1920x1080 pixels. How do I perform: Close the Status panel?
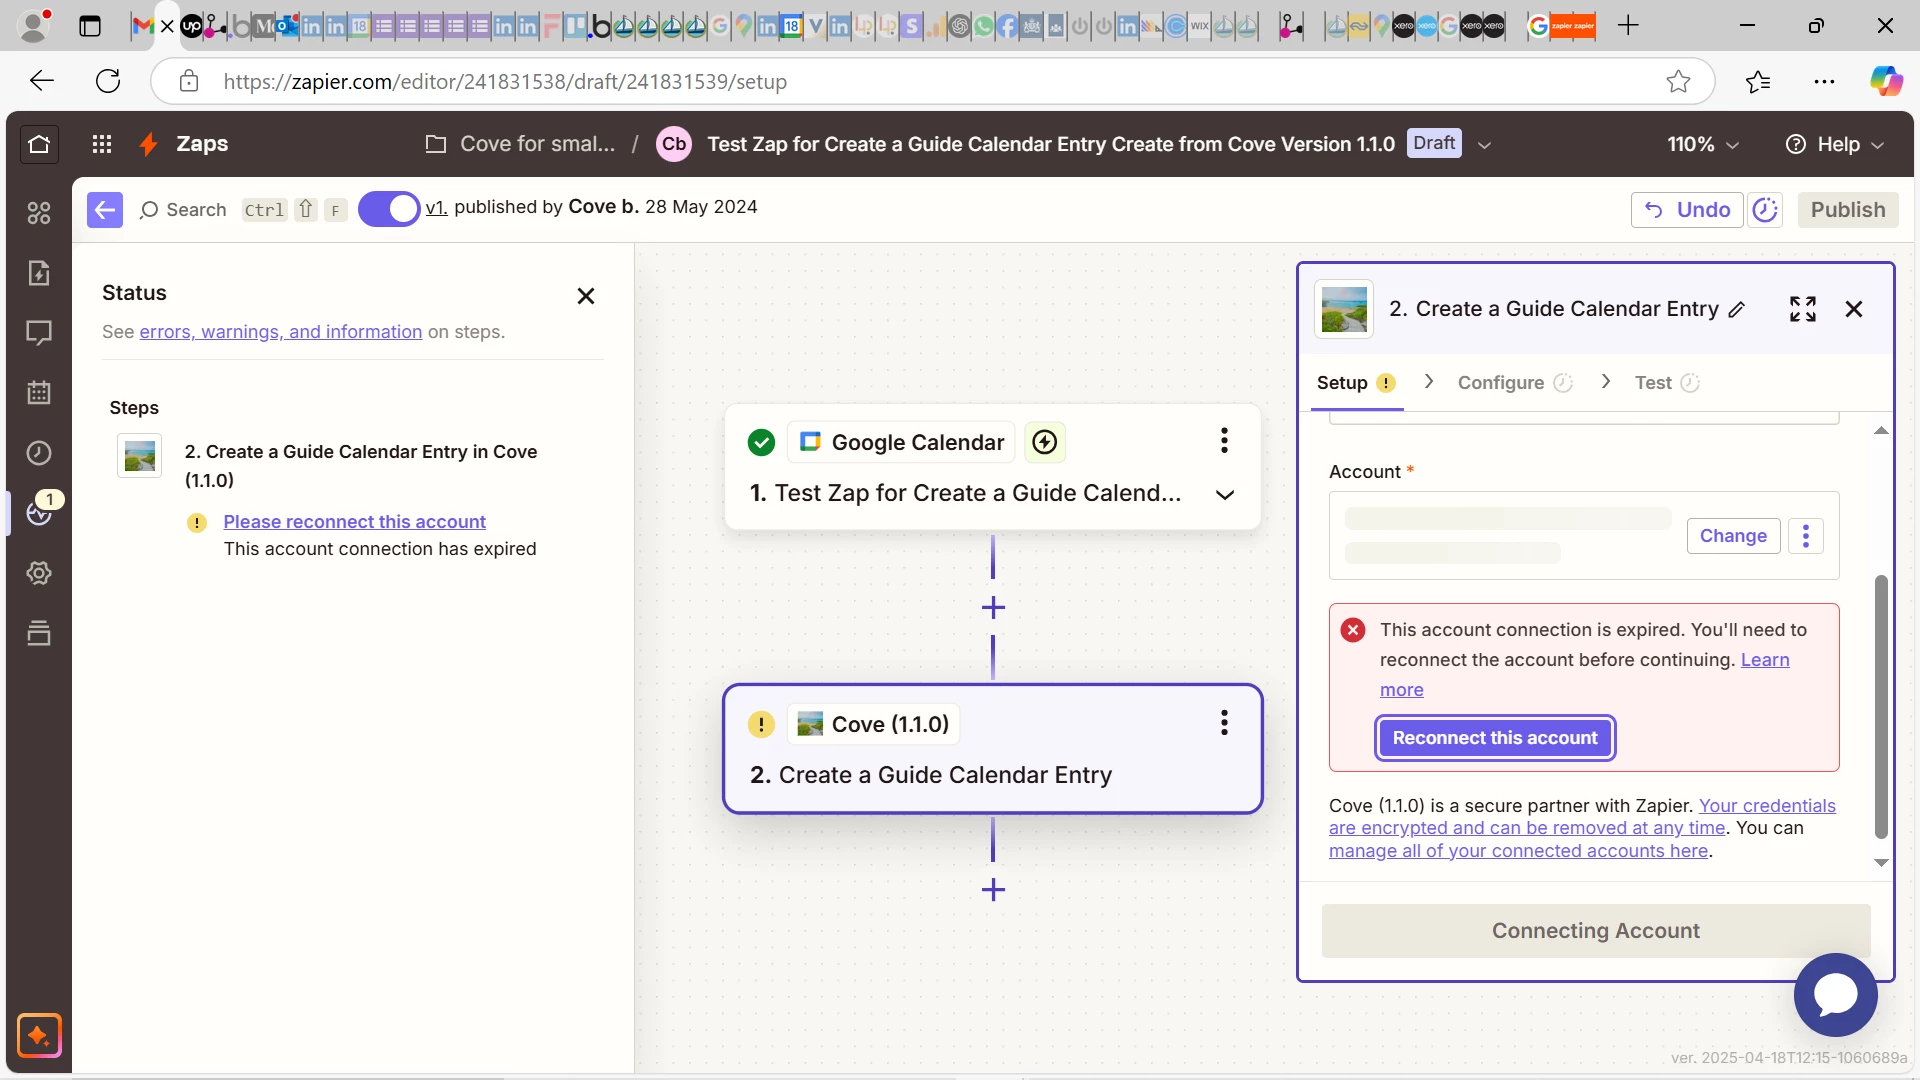coord(586,296)
